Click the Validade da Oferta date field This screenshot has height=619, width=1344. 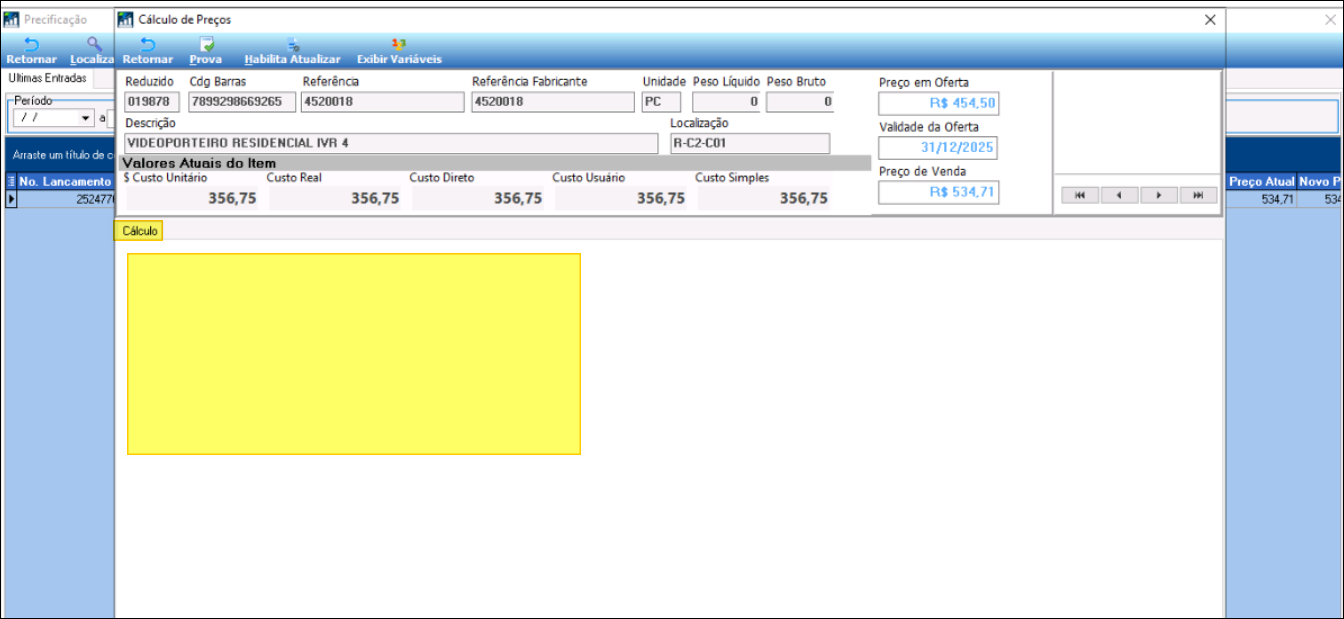[938, 148]
